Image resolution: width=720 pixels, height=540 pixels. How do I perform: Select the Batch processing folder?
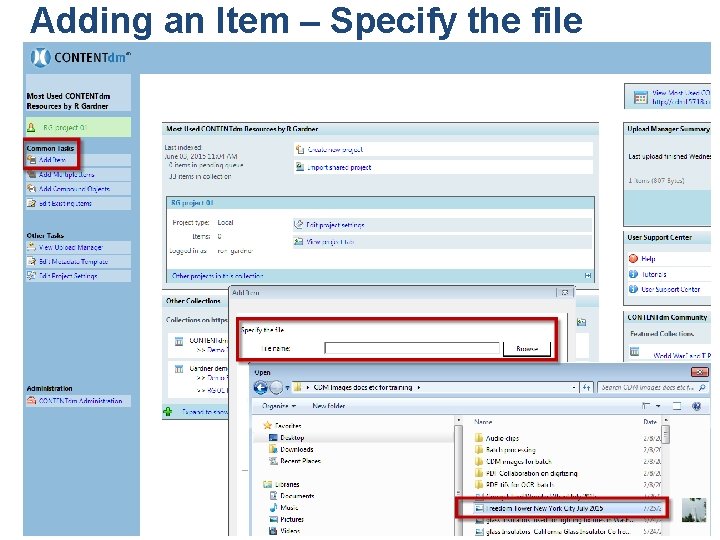coord(510,450)
